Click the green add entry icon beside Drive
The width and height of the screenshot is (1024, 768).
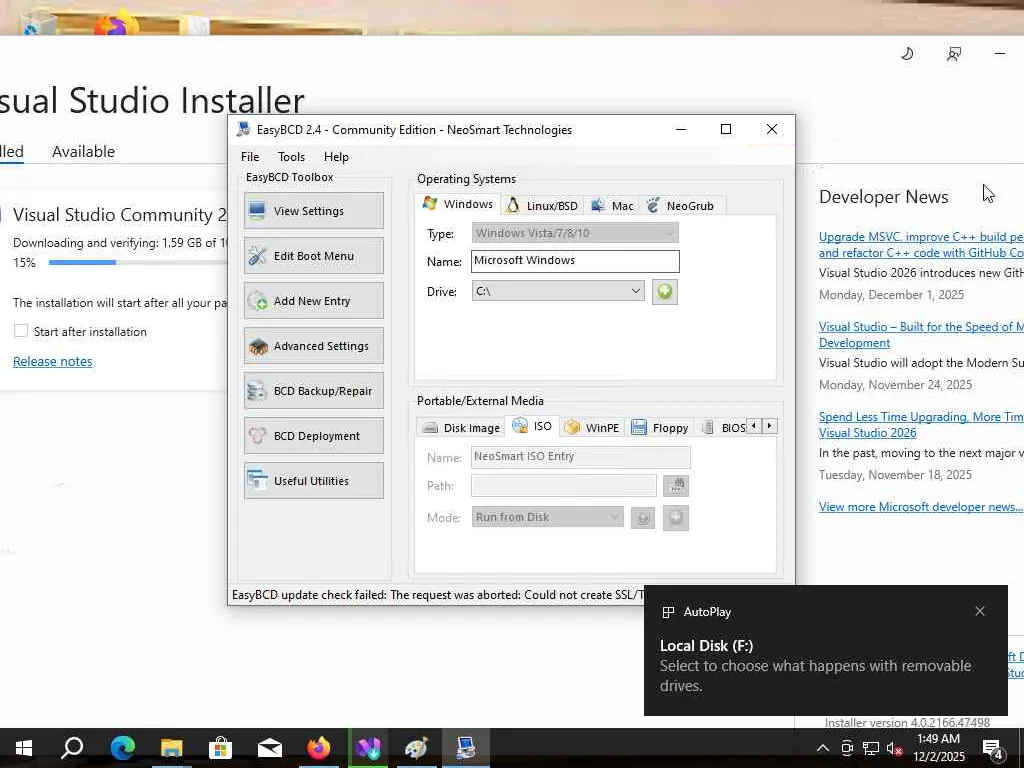coord(665,291)
